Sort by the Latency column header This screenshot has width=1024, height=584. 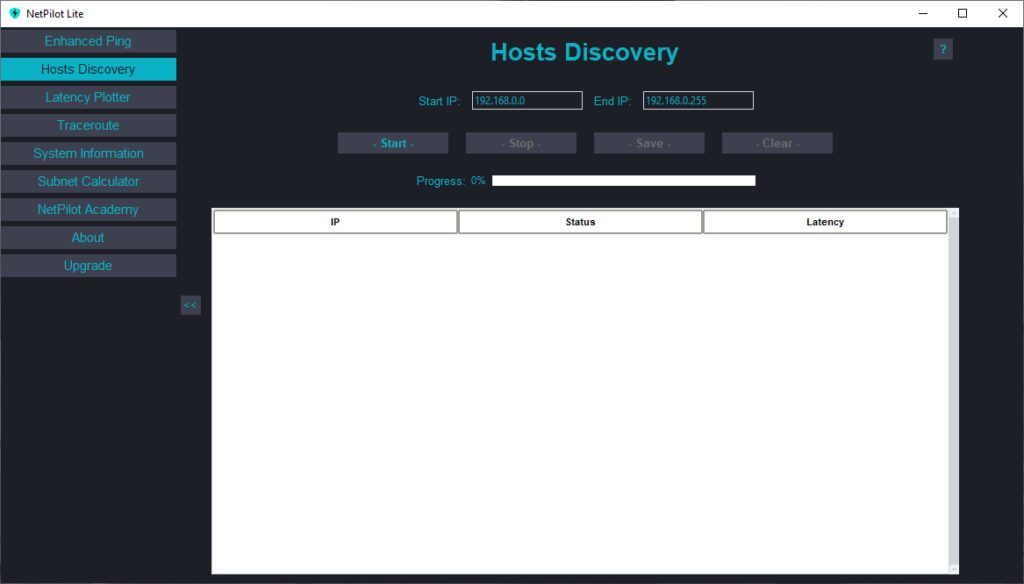point(825,222)
